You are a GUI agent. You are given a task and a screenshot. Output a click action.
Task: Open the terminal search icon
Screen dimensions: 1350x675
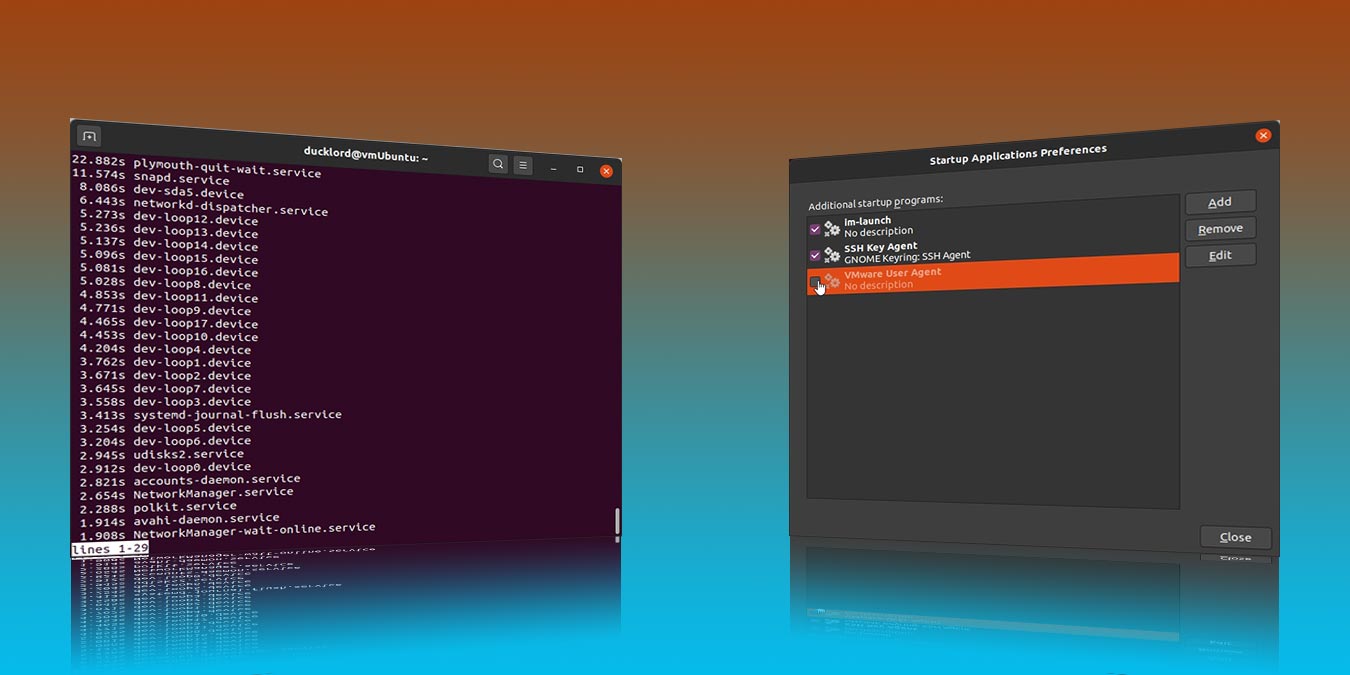click(497, 163)
